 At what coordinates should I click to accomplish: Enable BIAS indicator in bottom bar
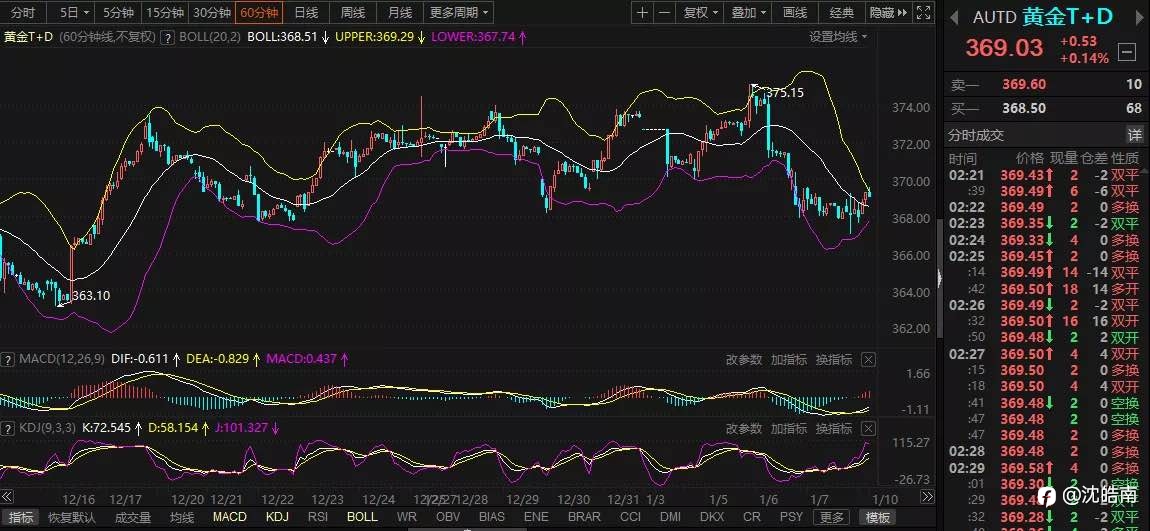click(x=491, y=517)
